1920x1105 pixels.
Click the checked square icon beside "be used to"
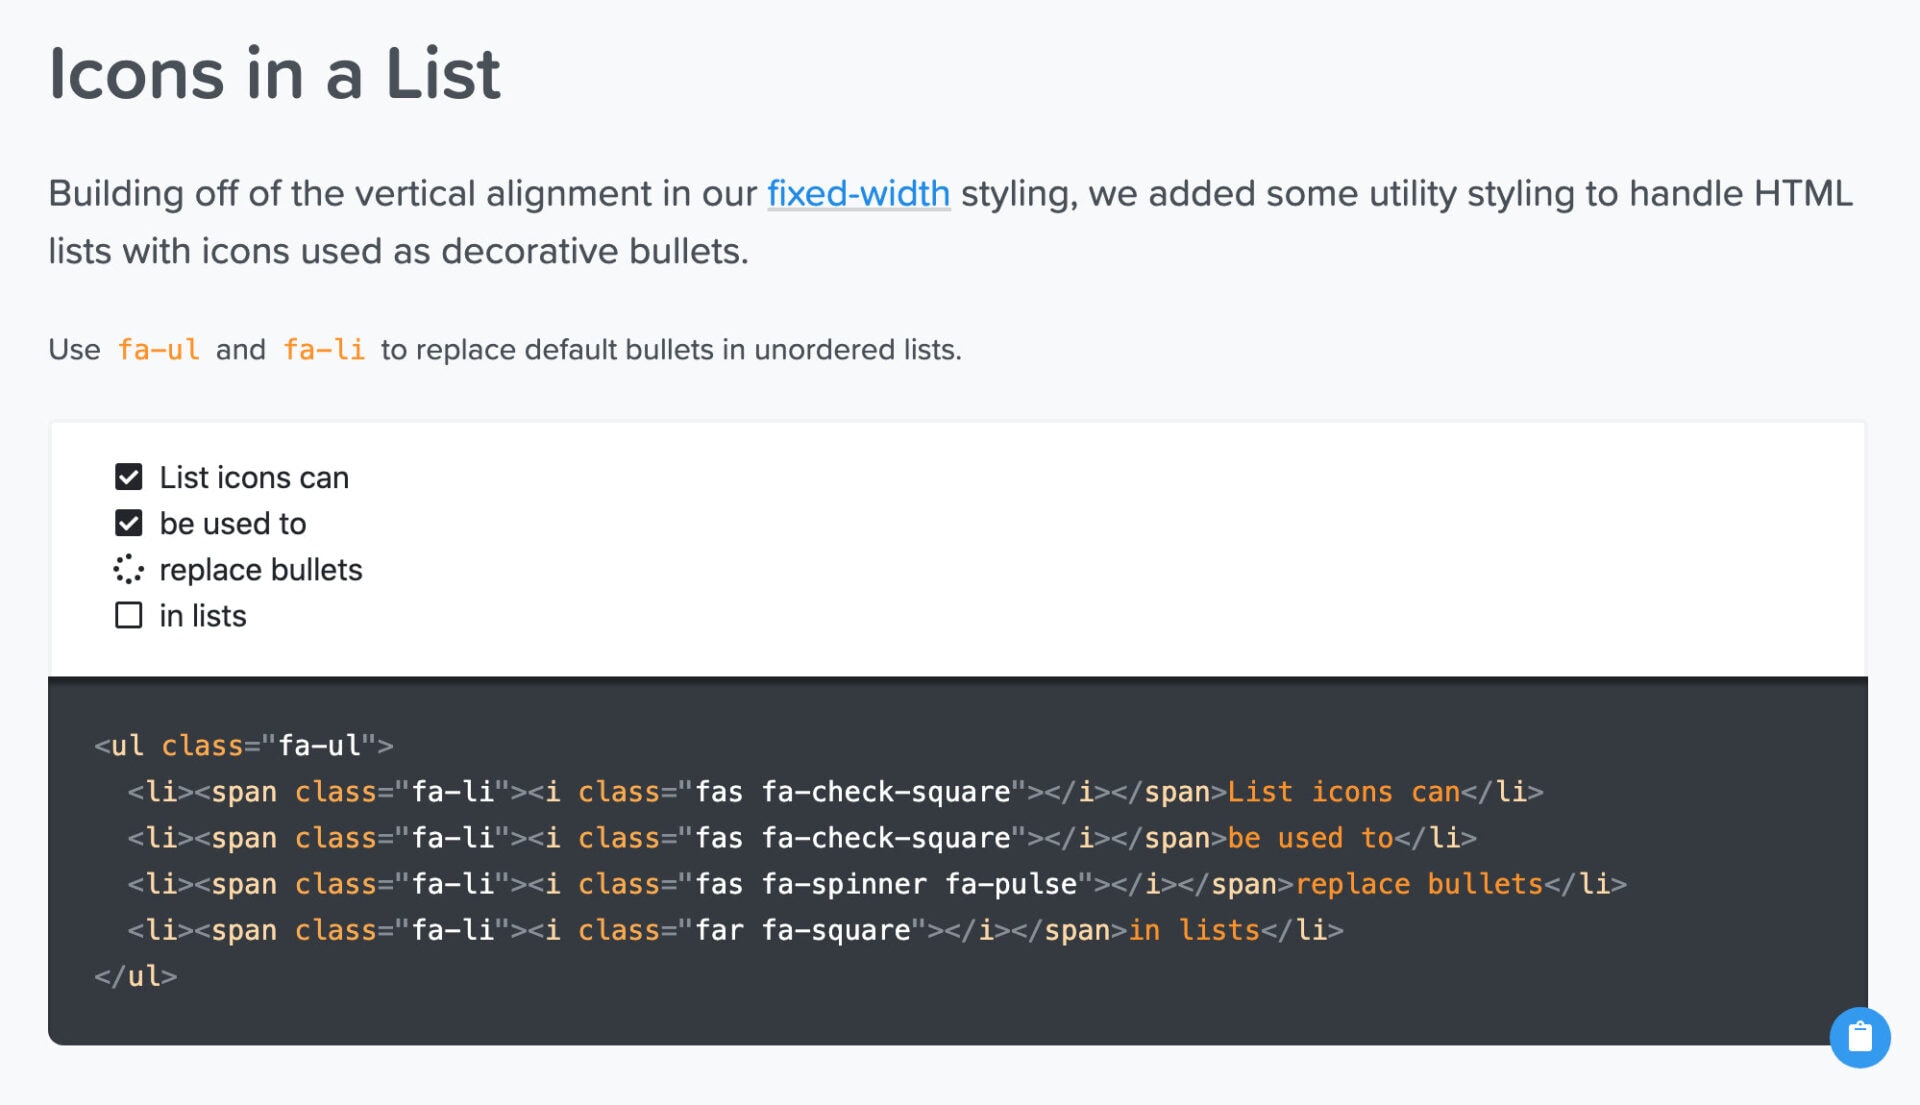[x=128, y=523]
